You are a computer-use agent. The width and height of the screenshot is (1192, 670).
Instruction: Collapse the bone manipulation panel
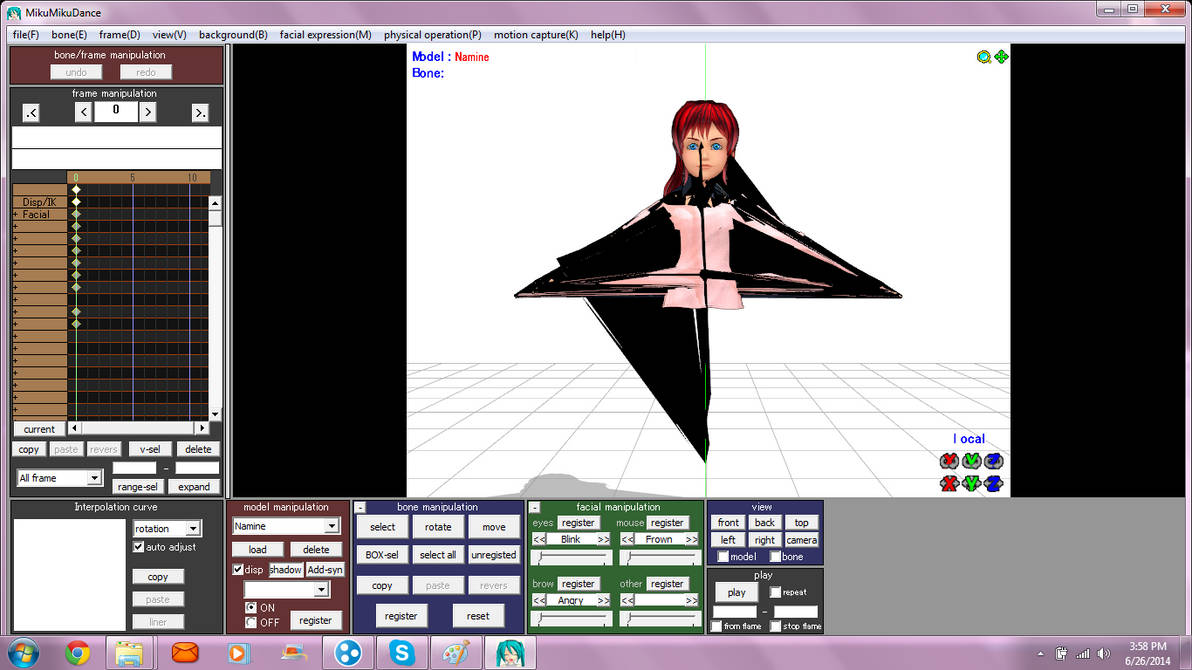[360, 507]
